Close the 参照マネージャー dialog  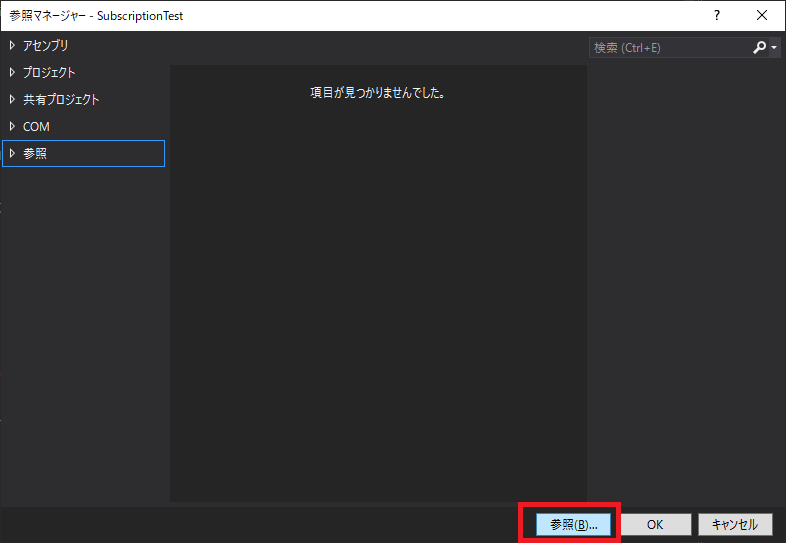coord(762,16)
